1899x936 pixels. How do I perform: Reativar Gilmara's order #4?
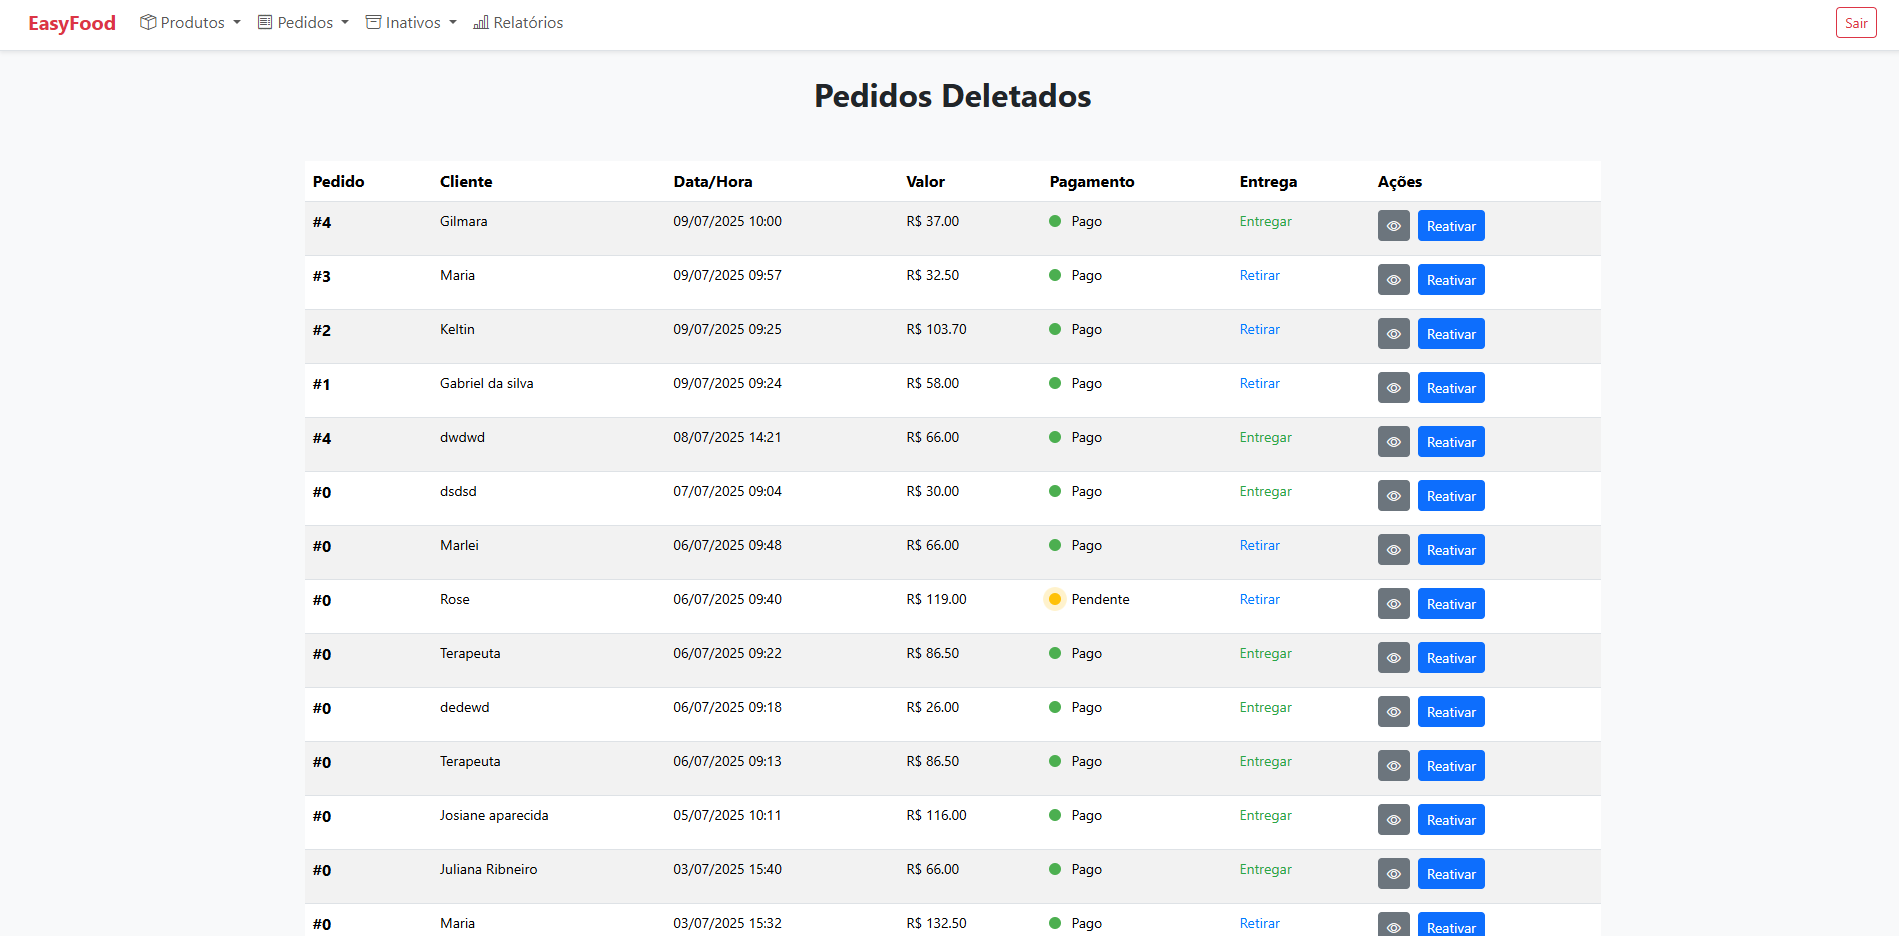pyautogui.click(x=1451, y=226)
